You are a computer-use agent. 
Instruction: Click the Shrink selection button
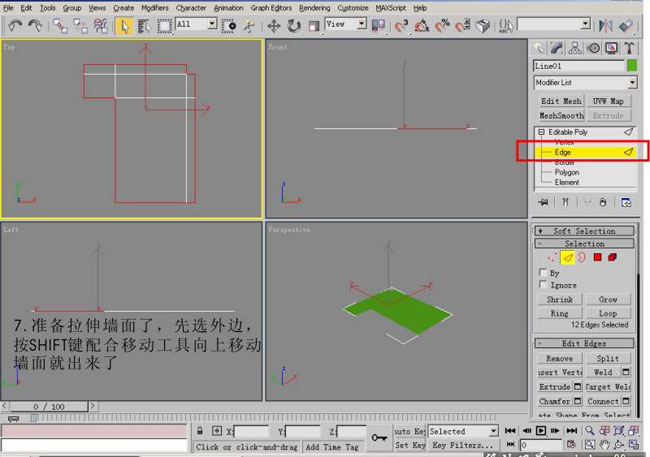tap(560, 299)
